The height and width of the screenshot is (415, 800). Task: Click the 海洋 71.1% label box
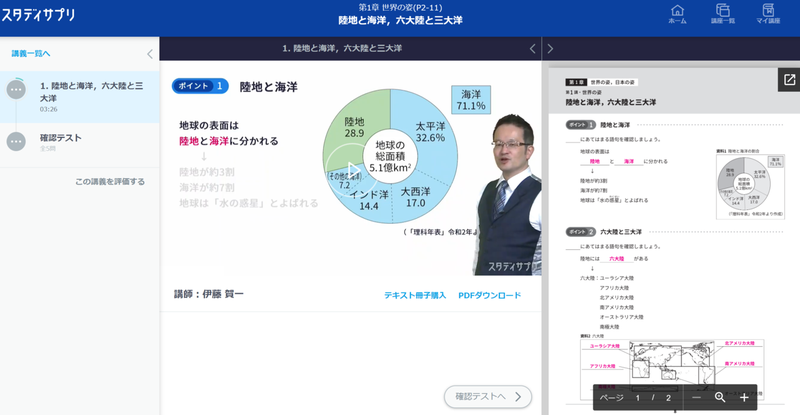click(x=470, y=100)
